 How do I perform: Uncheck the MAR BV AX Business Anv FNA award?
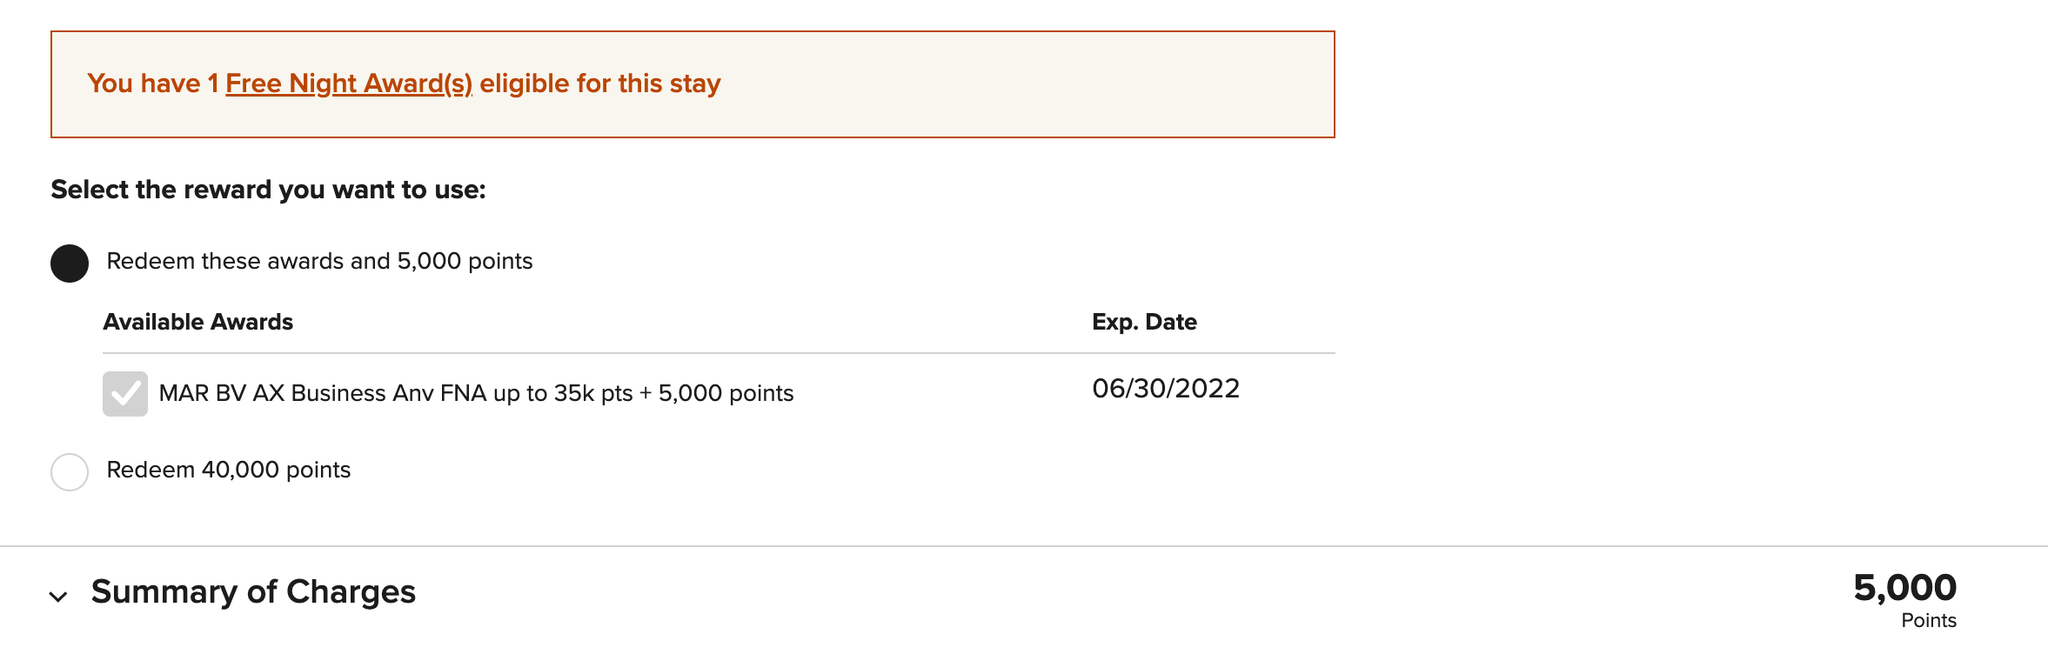pos(122,392)
